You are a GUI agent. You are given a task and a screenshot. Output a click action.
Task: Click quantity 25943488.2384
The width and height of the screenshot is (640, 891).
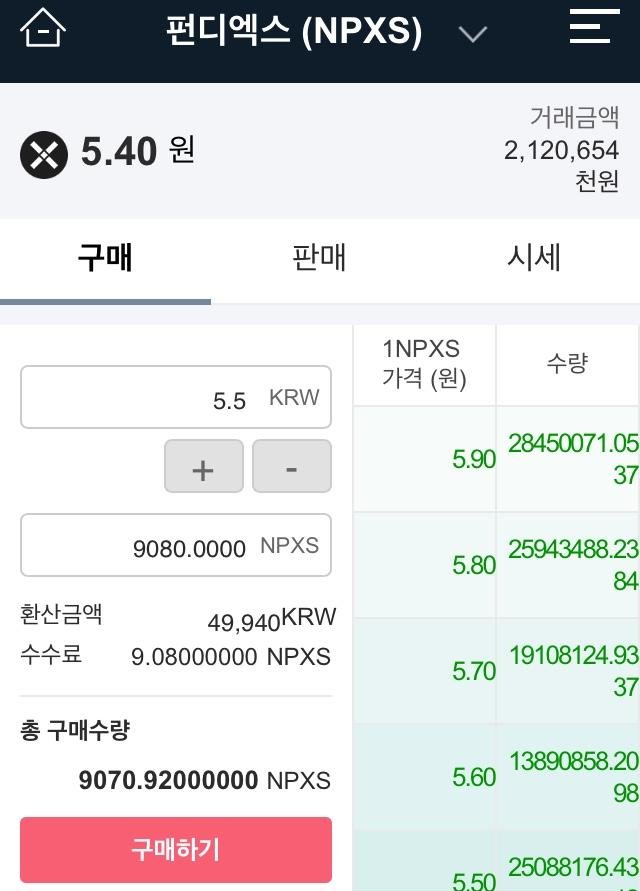pos(573,565)
